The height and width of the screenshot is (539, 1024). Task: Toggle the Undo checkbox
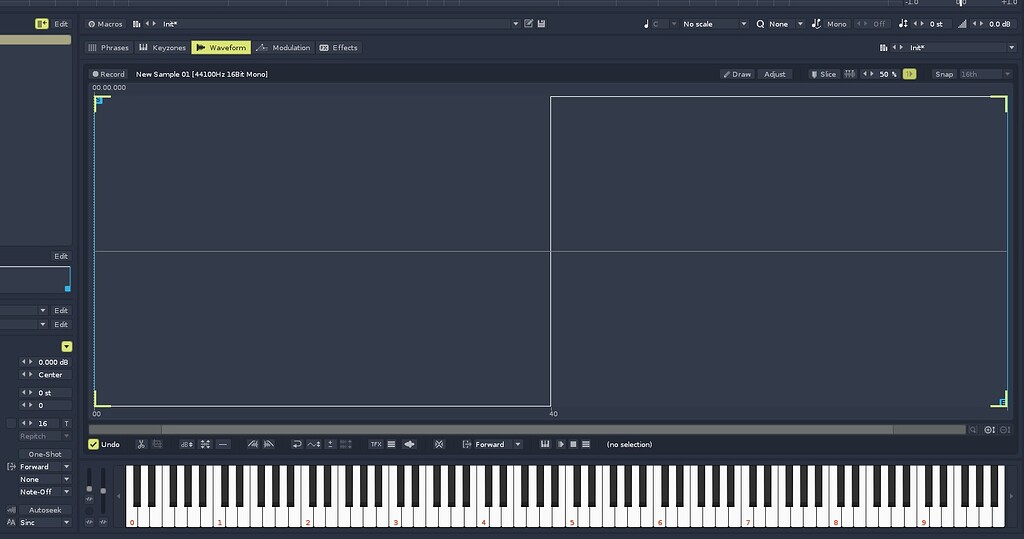(x=93, y=444)
